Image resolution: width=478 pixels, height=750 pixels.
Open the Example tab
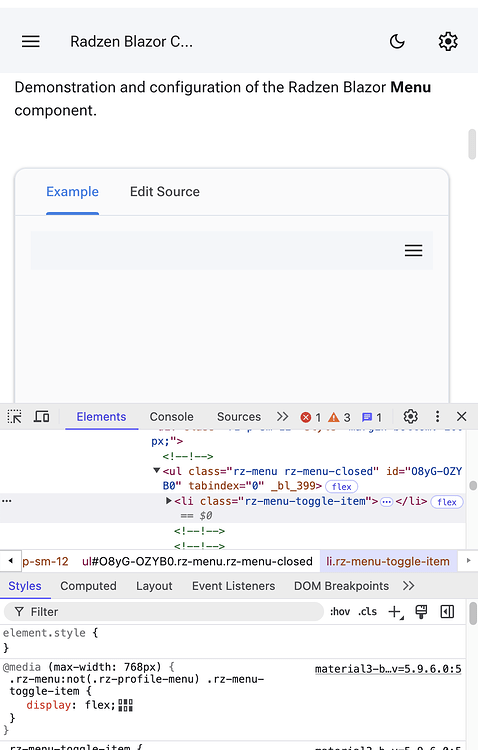(72, 192)
